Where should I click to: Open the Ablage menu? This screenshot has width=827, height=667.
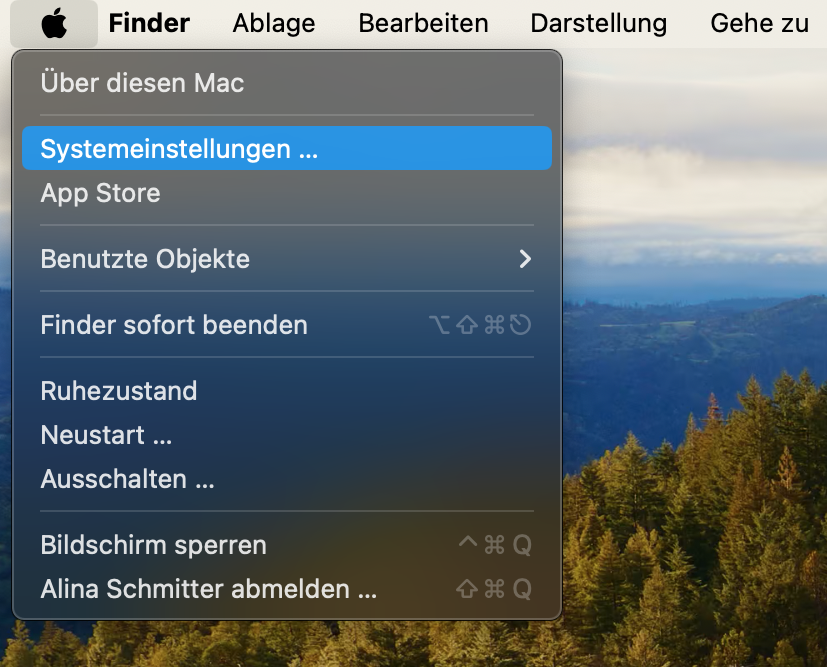click(x=274, y=23)
